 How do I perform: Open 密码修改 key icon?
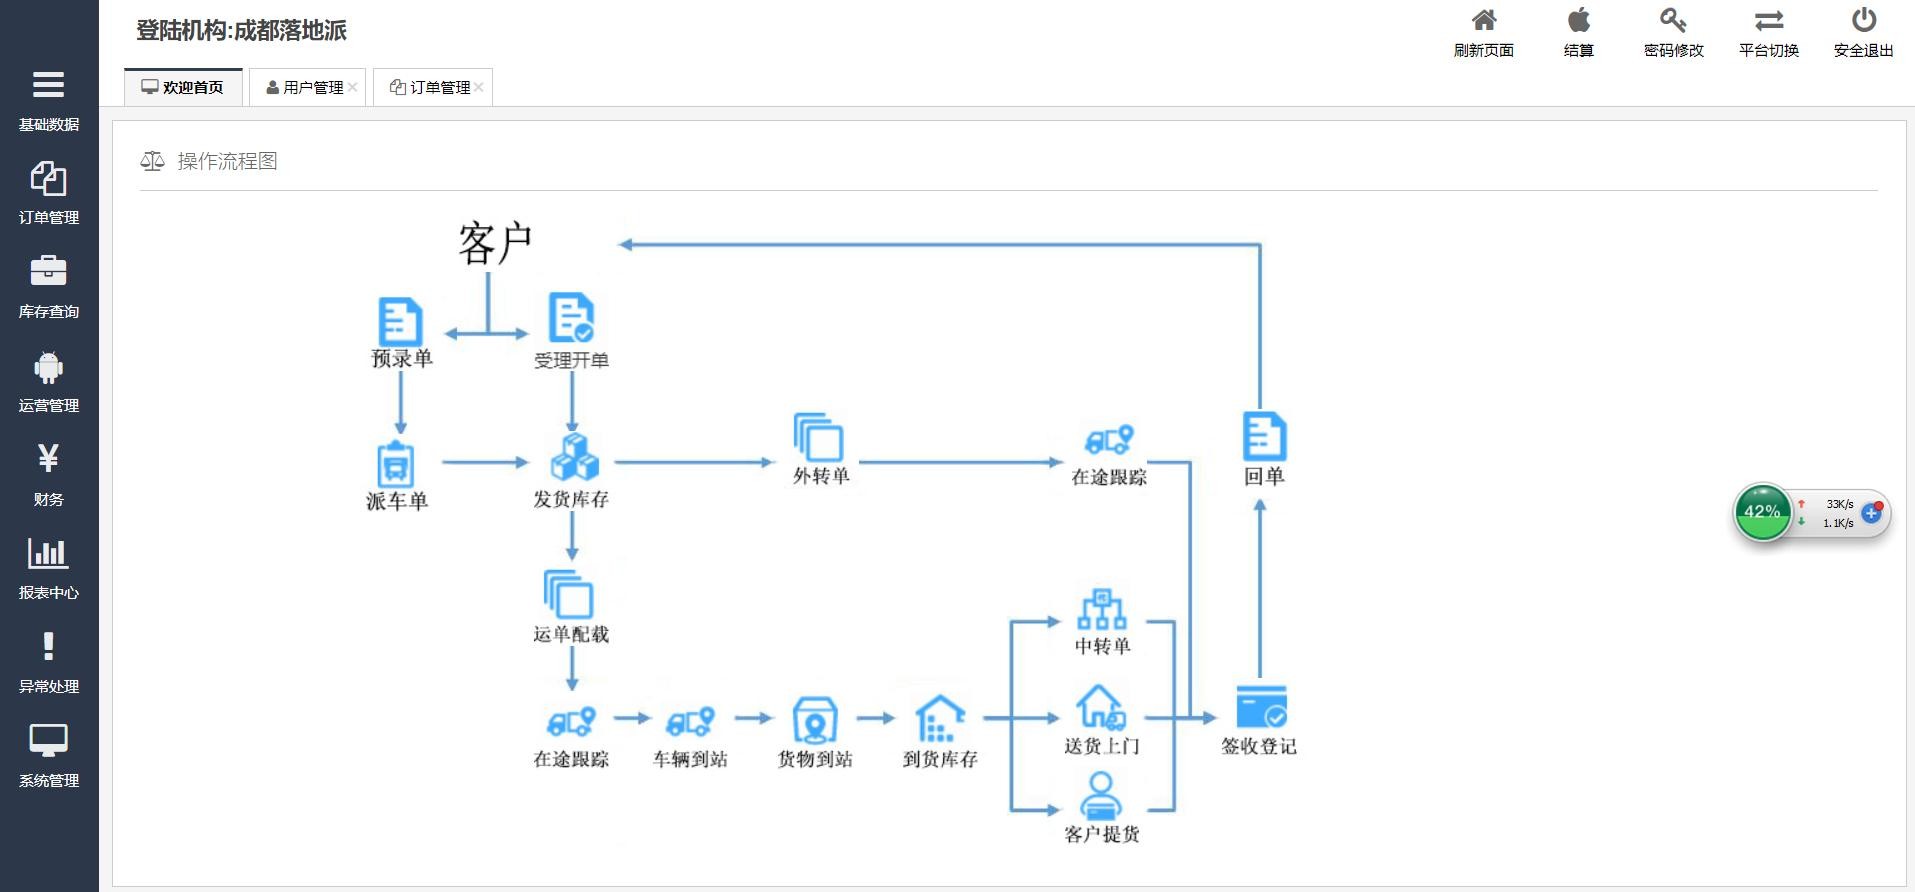point(1673,20)
